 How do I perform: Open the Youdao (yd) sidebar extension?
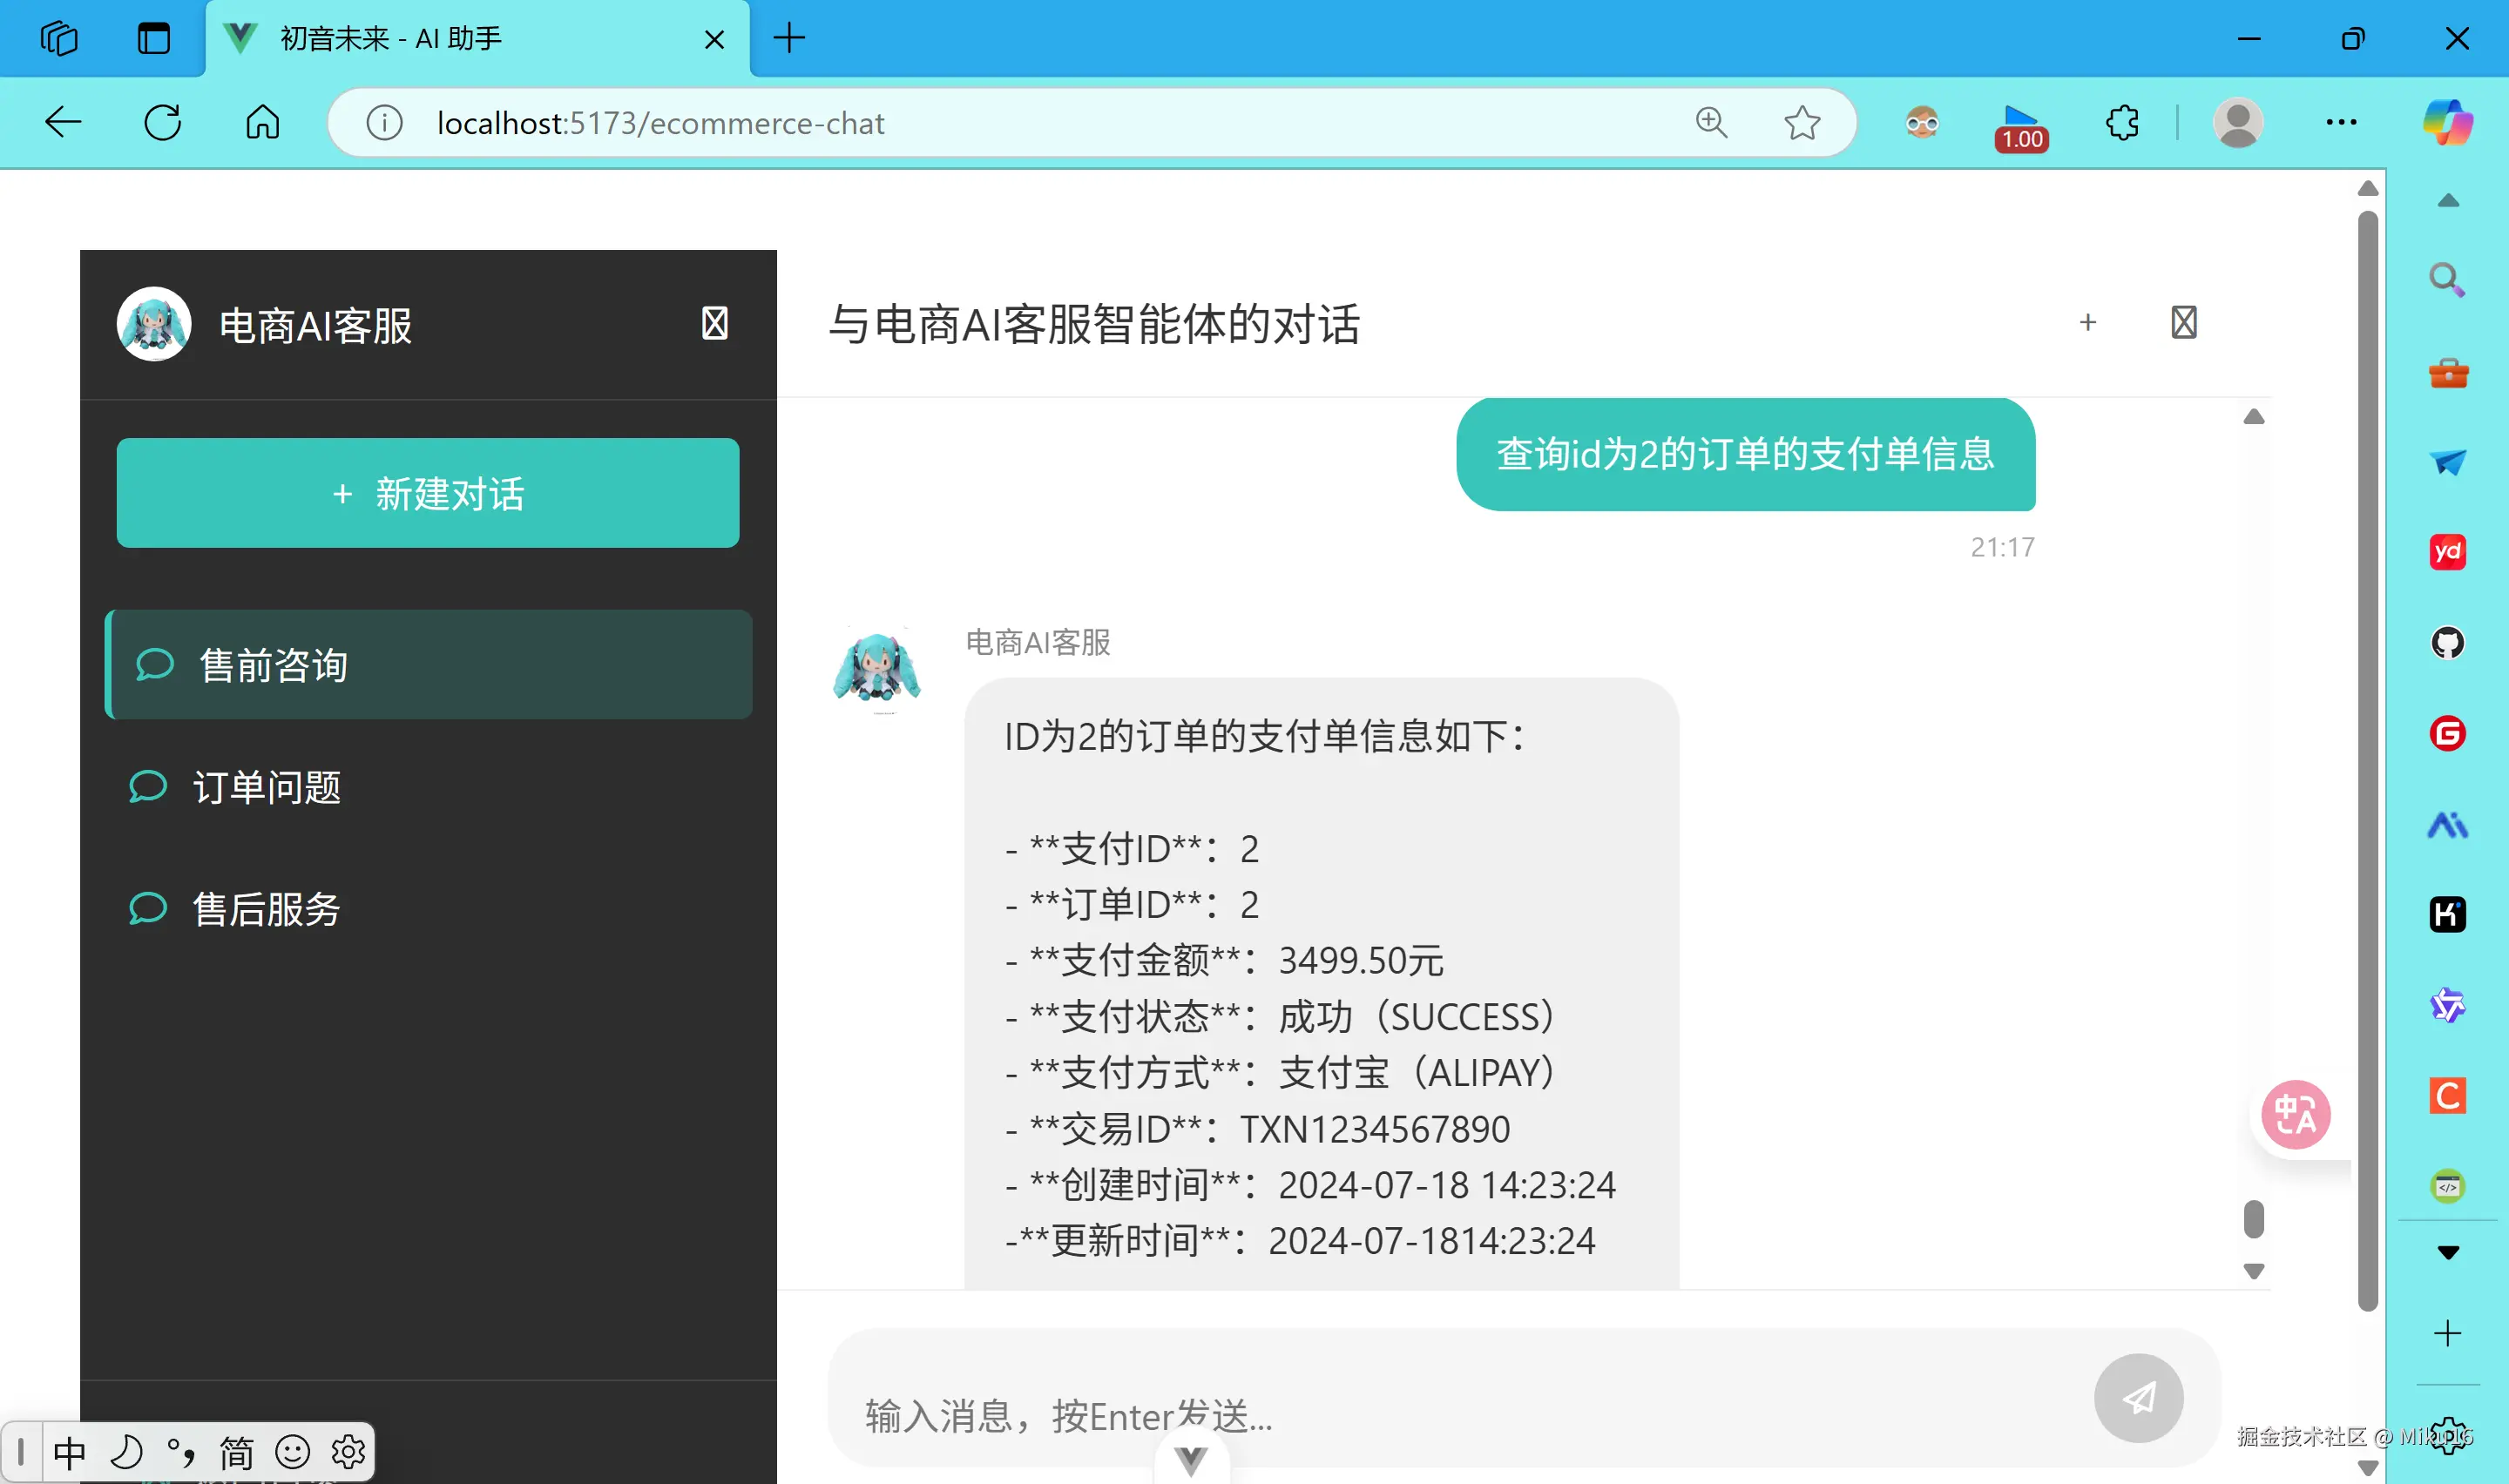pyautogui.click(x=2447, y=551)
